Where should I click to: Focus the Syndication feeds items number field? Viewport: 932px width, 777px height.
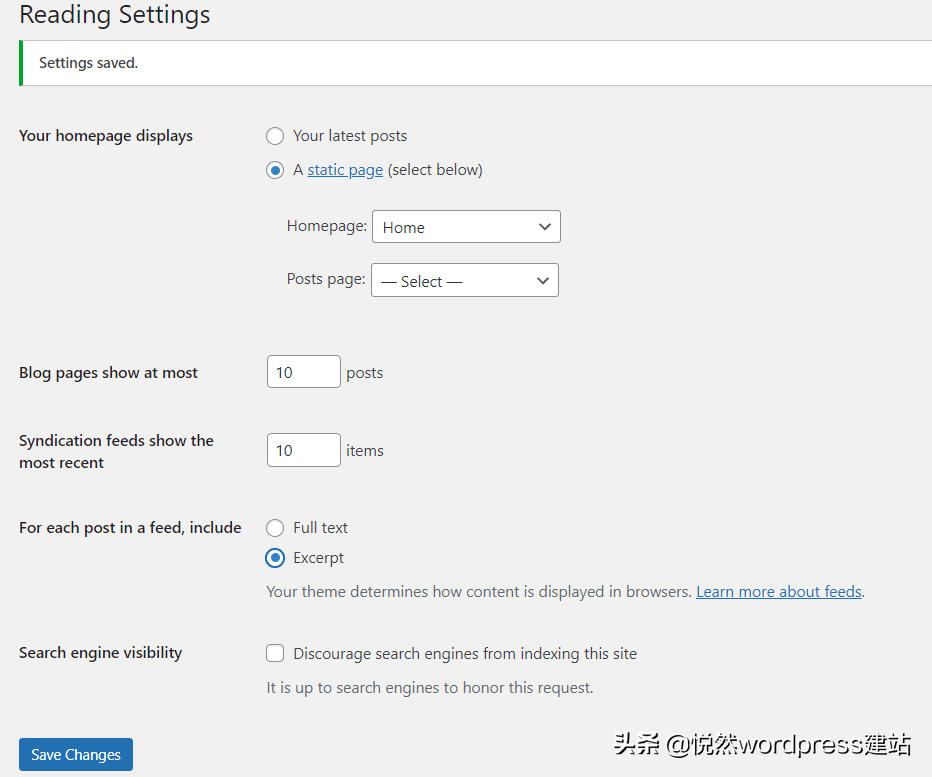304,450
